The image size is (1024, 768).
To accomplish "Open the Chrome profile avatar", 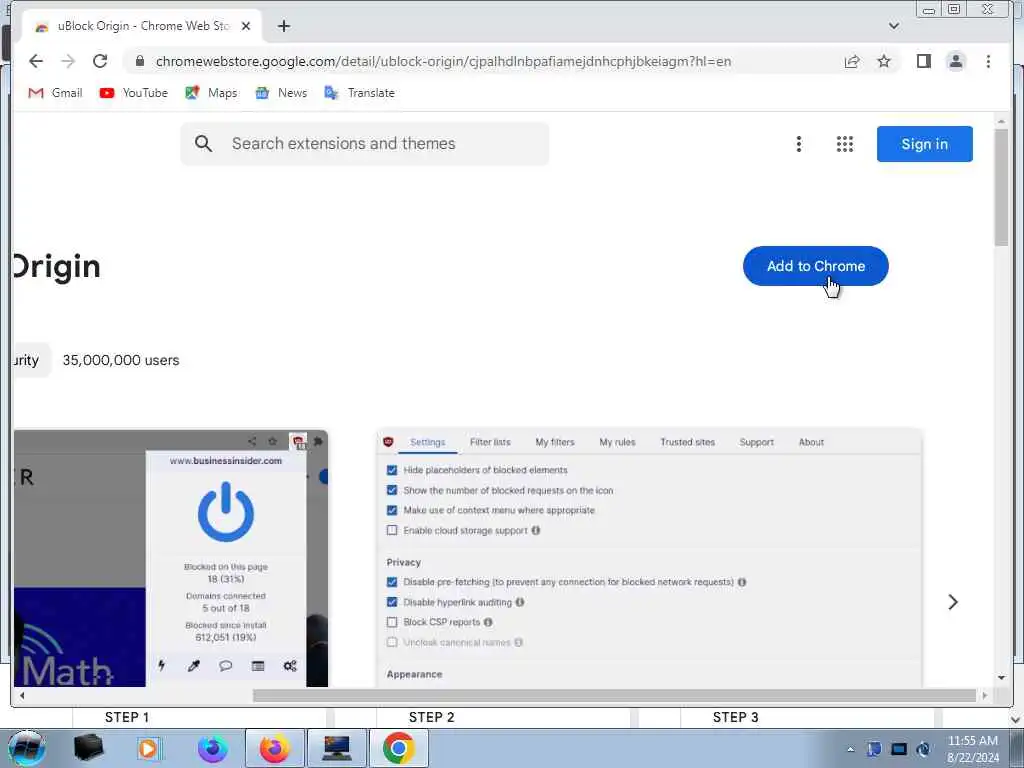I will tap(956, 61).
